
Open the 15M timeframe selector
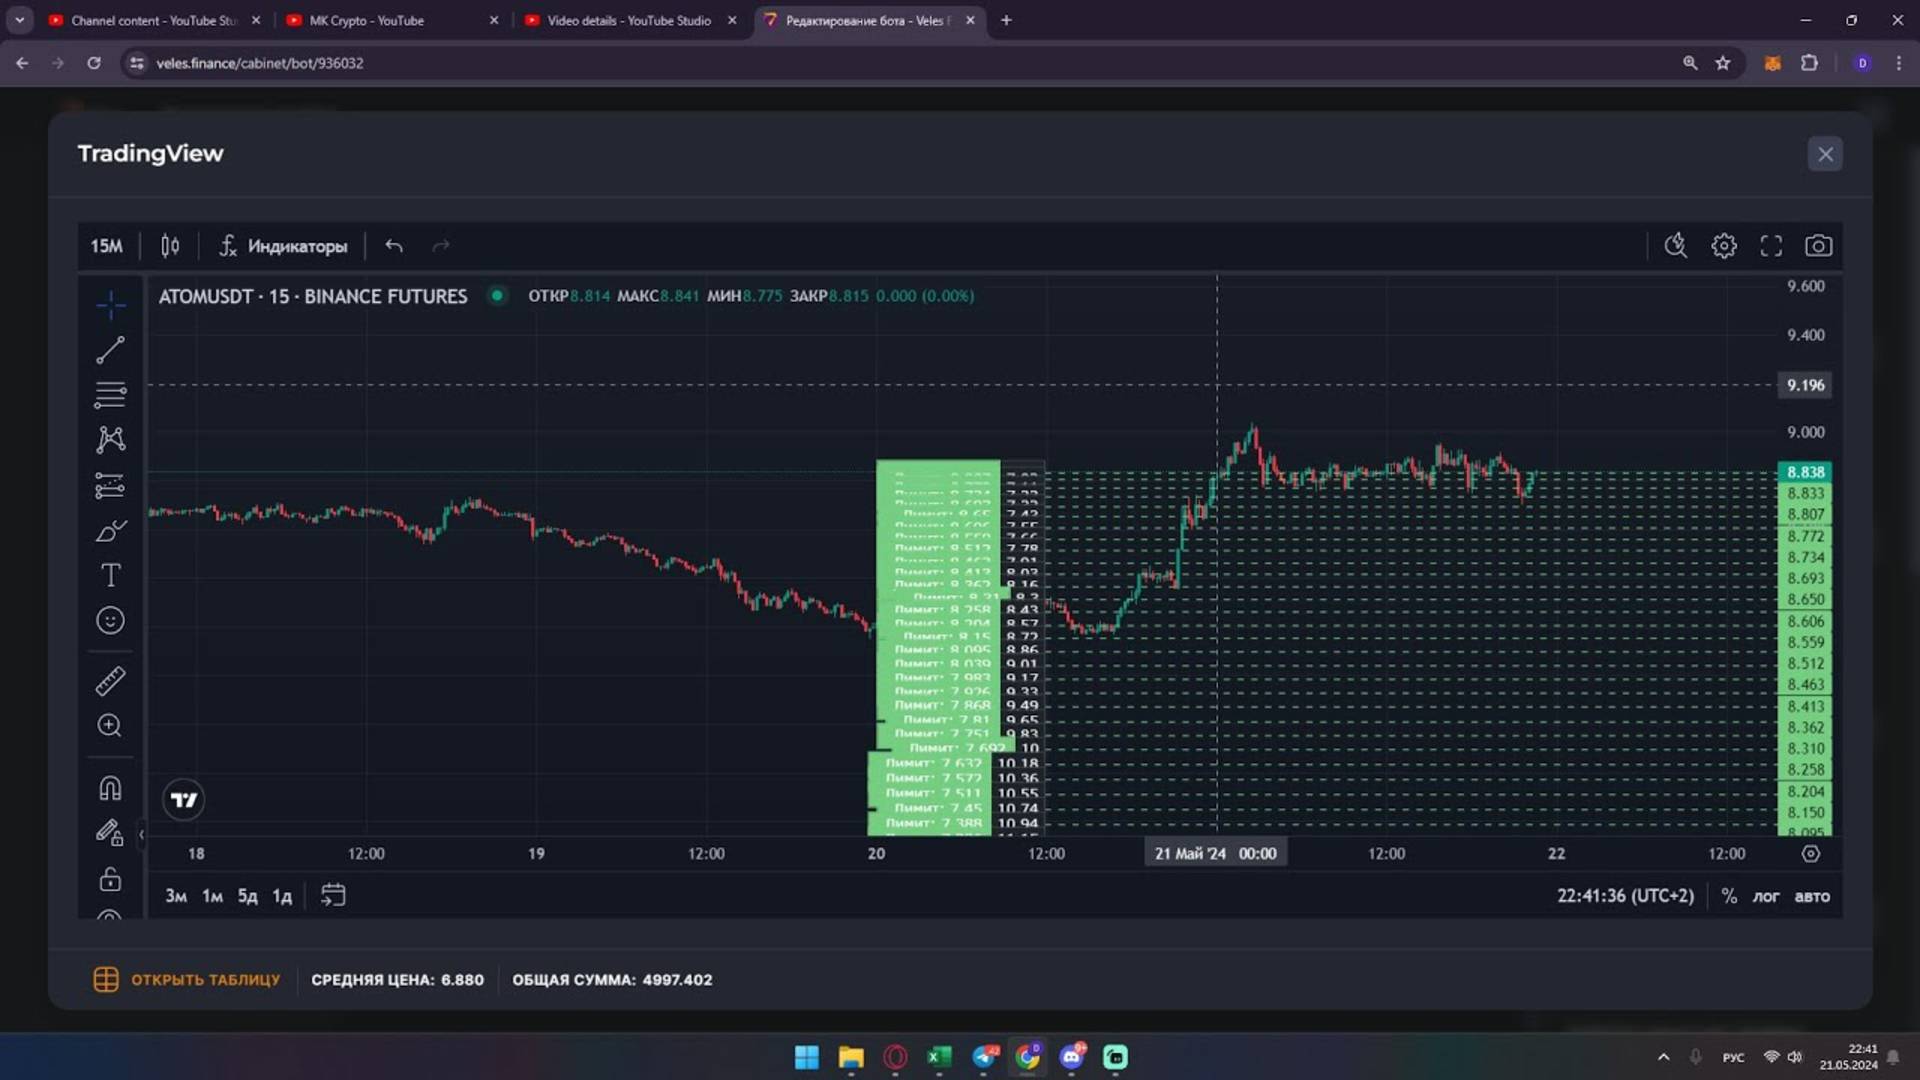point(106,246)
